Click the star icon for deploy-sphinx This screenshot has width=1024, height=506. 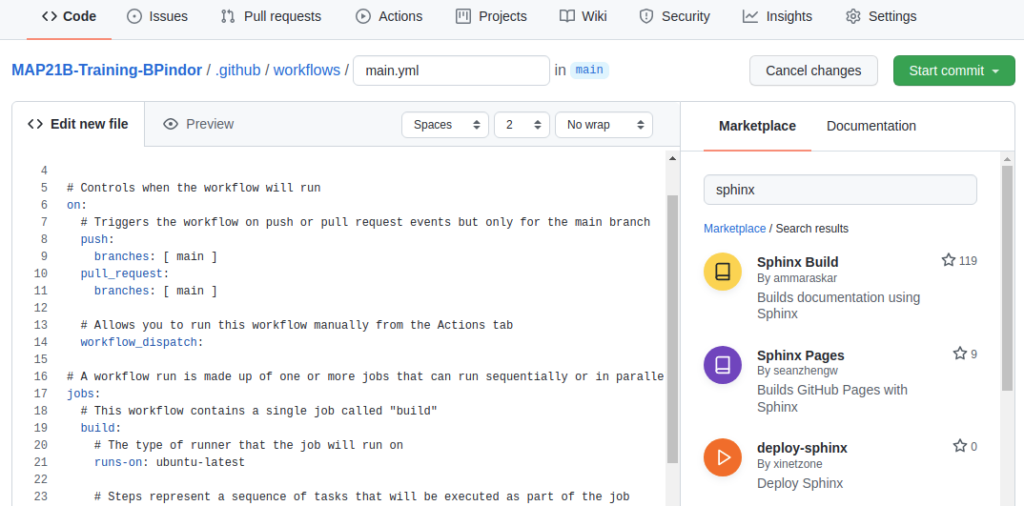click(959, 447)
